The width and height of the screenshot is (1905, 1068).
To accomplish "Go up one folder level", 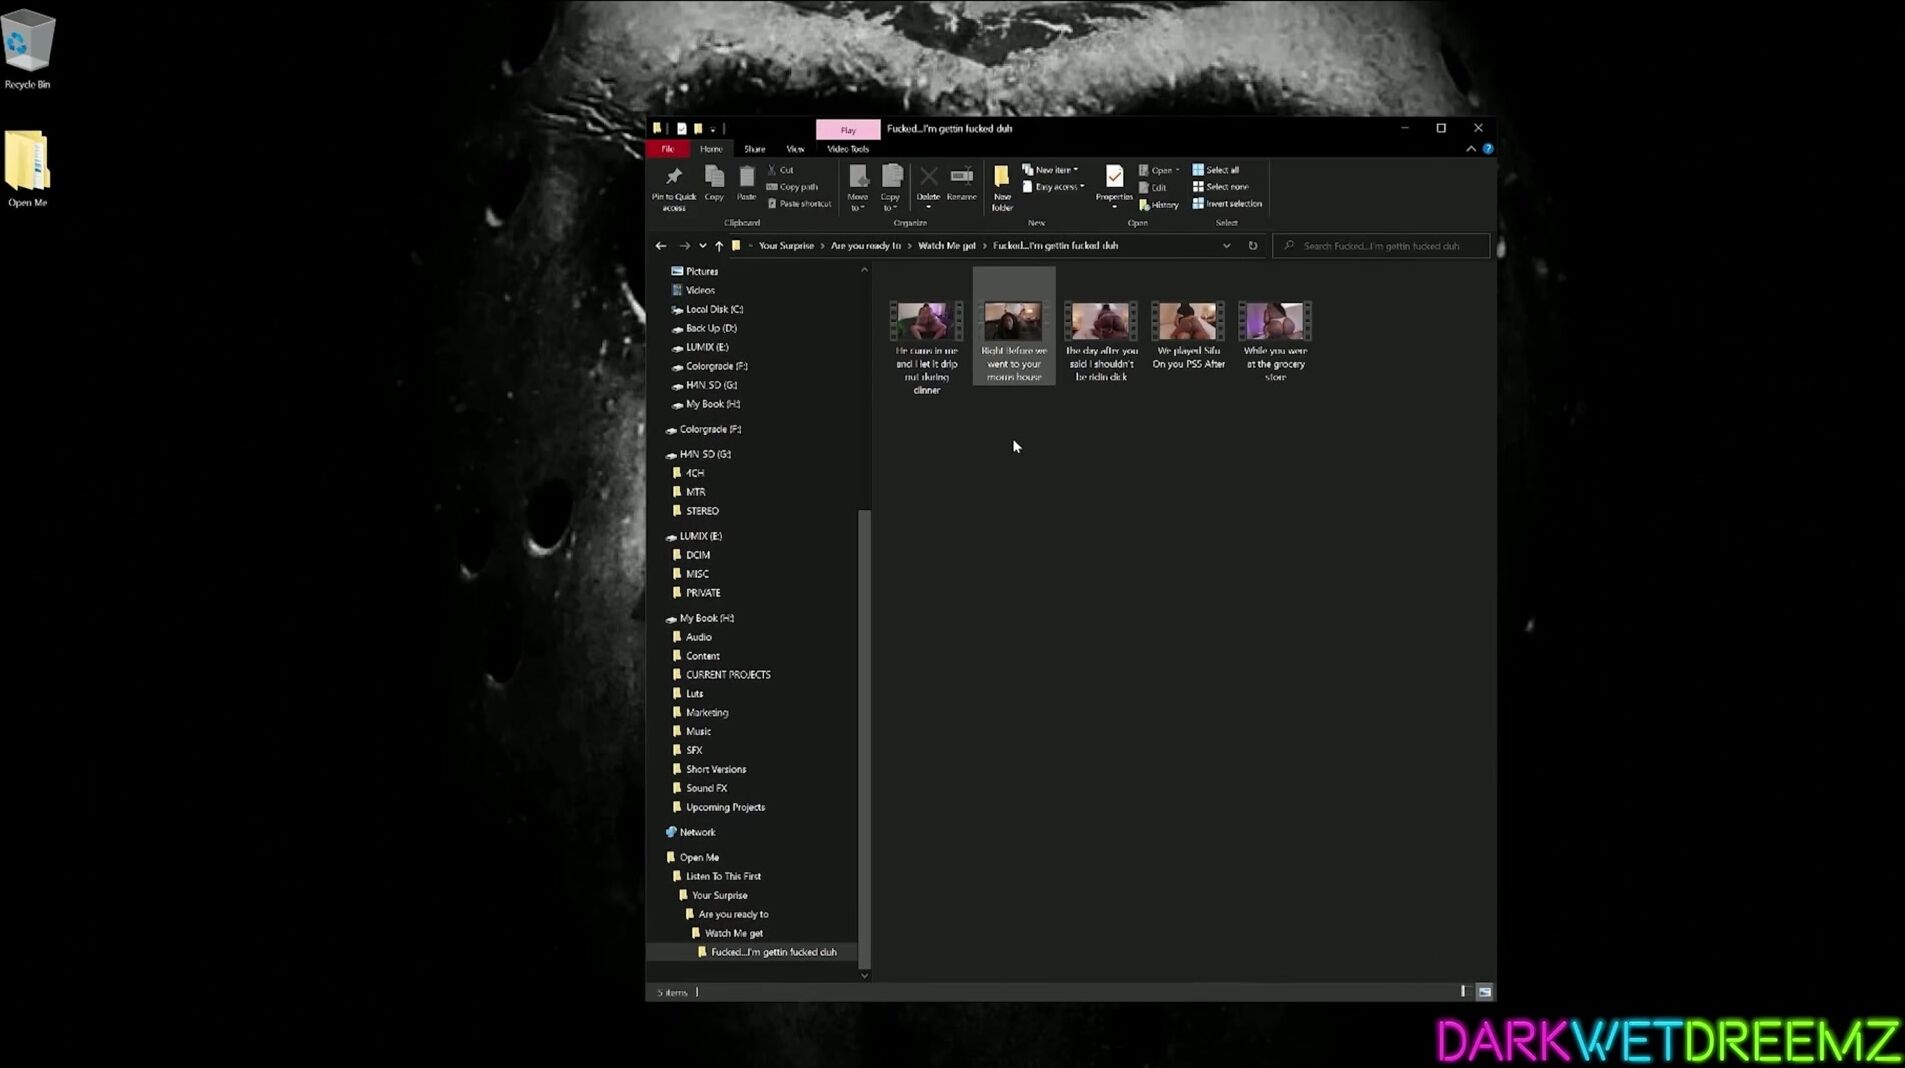I will tap(718, 246).
